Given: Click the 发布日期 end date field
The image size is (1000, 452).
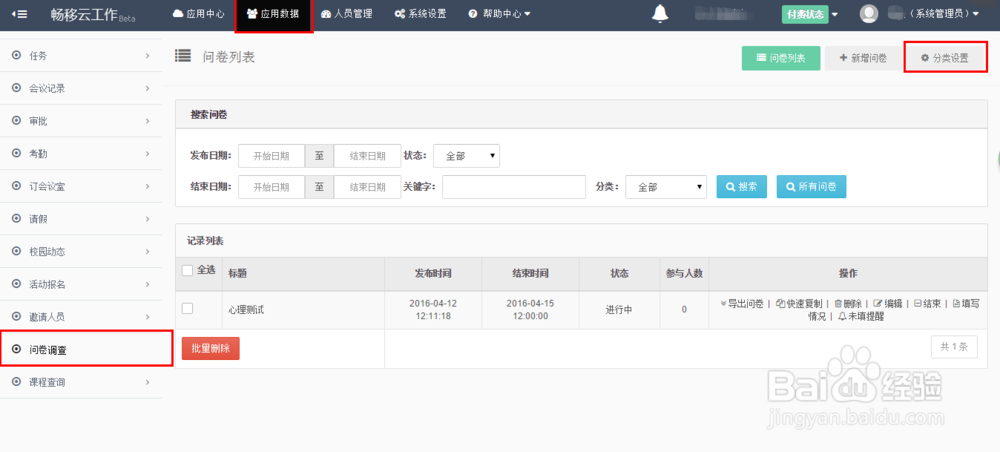Looking at the screenshot, I should [x=367, y=156].
